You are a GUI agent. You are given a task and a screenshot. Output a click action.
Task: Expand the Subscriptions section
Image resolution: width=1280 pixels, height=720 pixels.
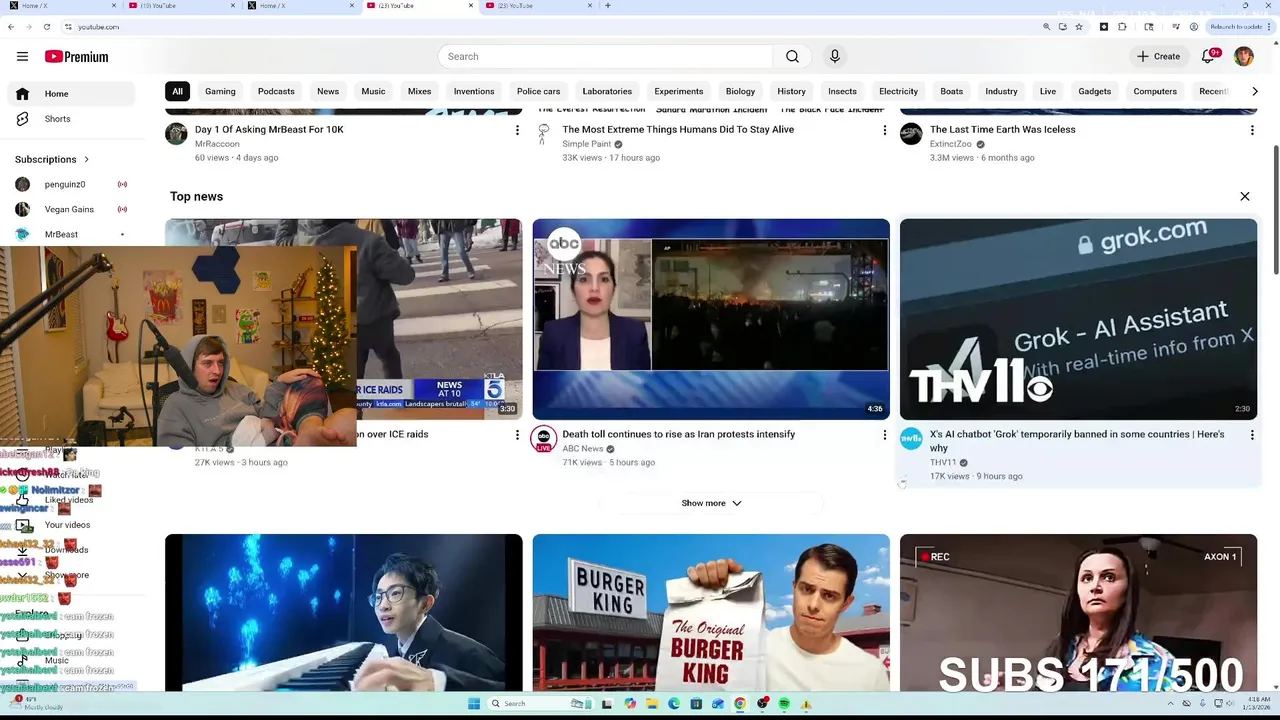[53, 159]
